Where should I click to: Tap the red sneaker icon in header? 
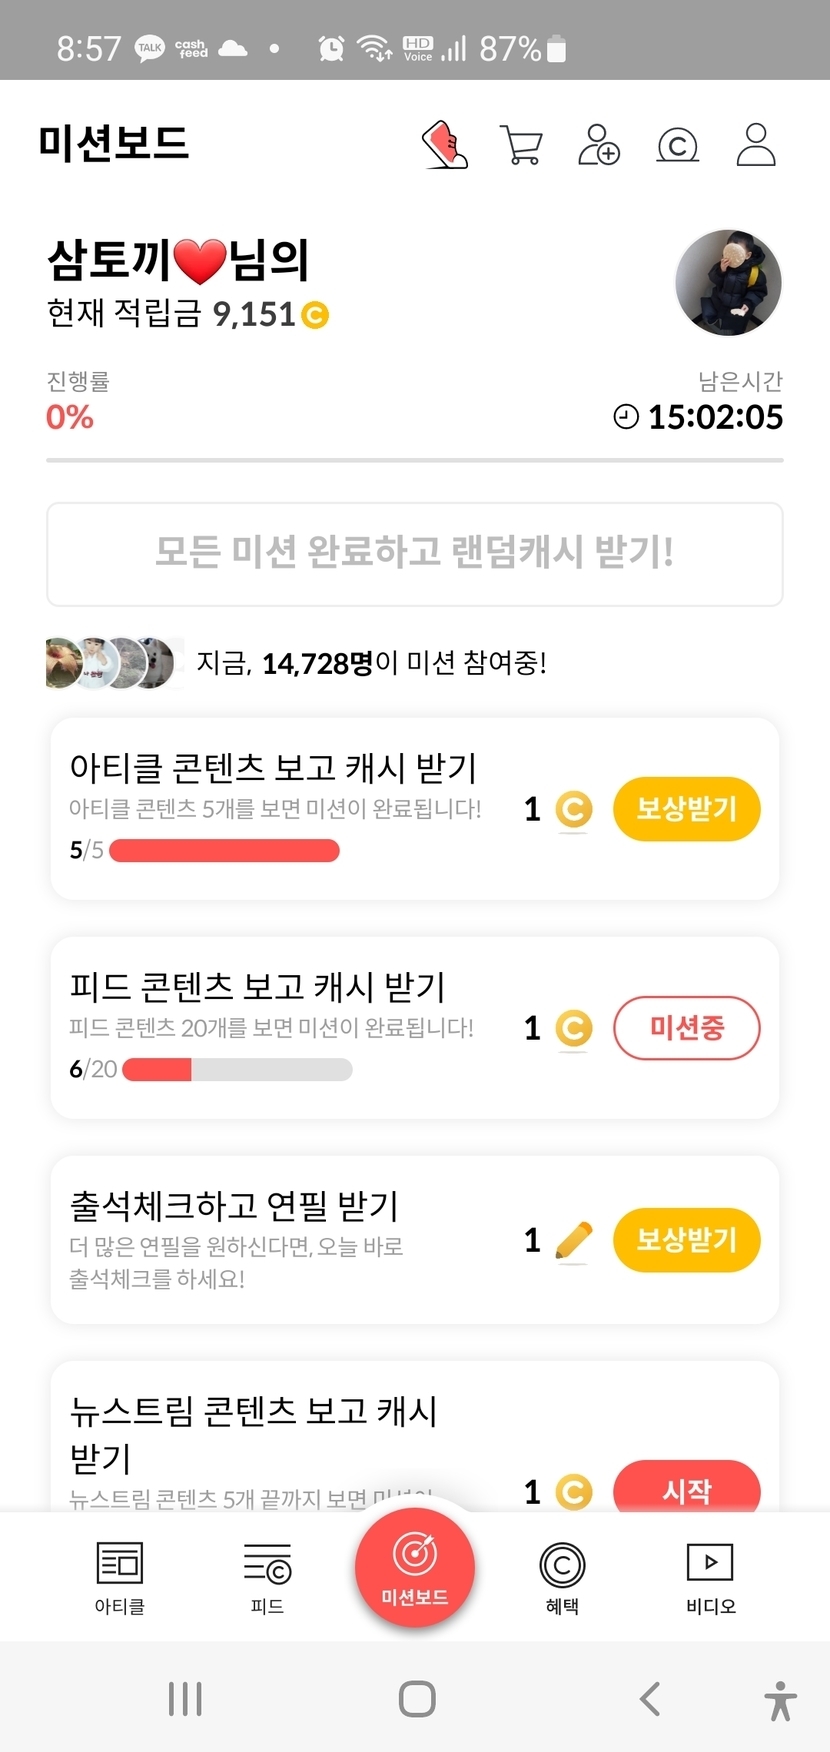(x=445, y=145)
